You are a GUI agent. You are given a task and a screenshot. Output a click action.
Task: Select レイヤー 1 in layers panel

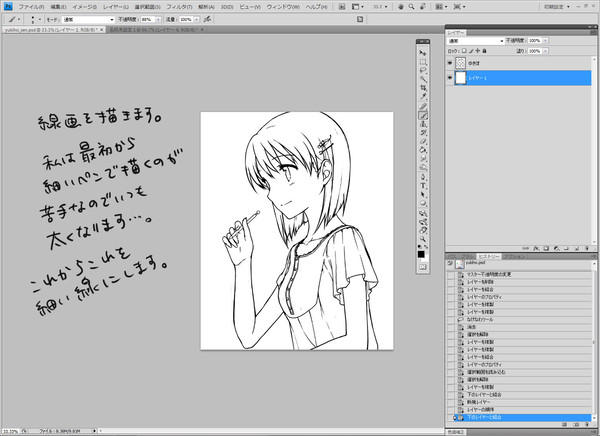[522, 78]
